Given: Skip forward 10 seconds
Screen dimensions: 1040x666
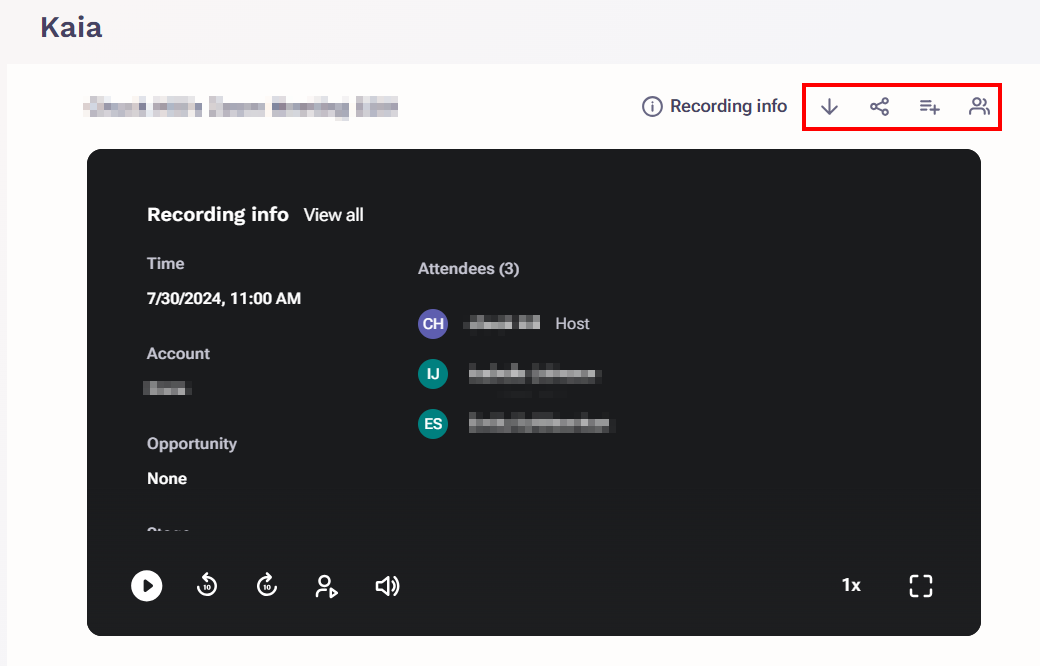Looking at the screenshot, I should click(267, 586).
